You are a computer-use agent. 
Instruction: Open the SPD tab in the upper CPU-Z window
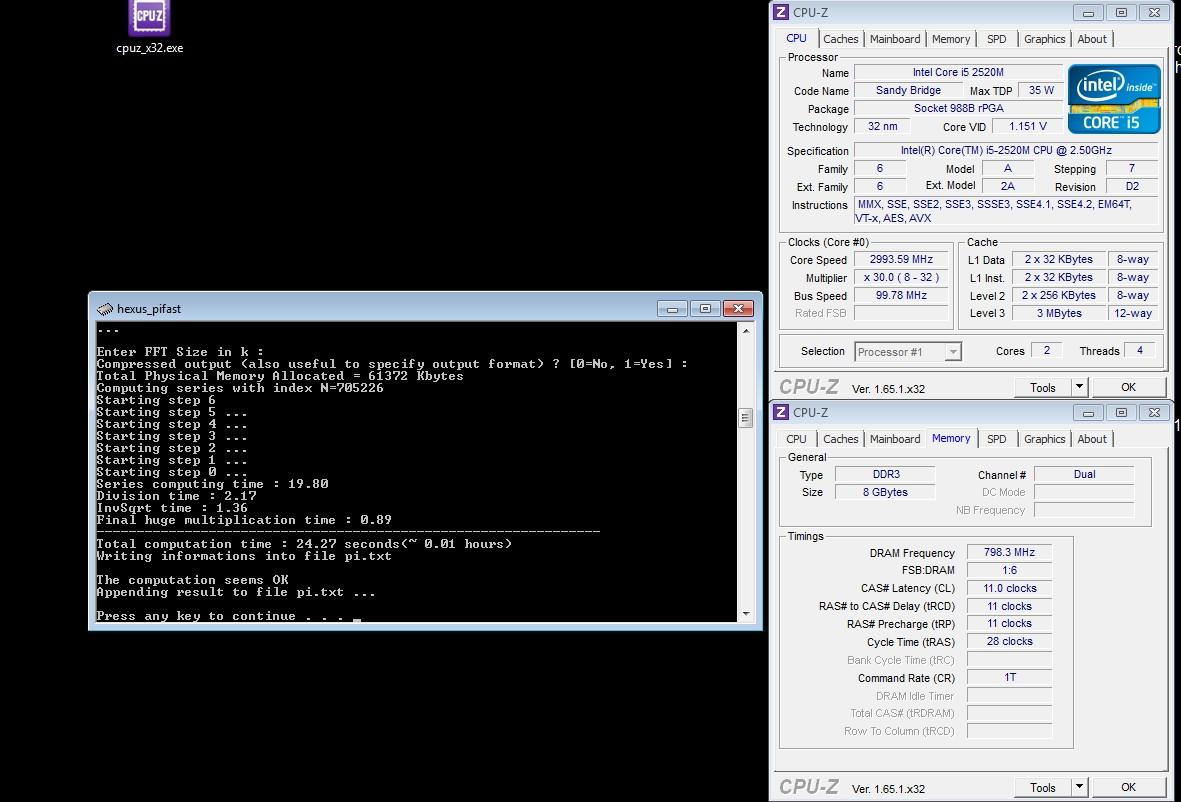996,39
